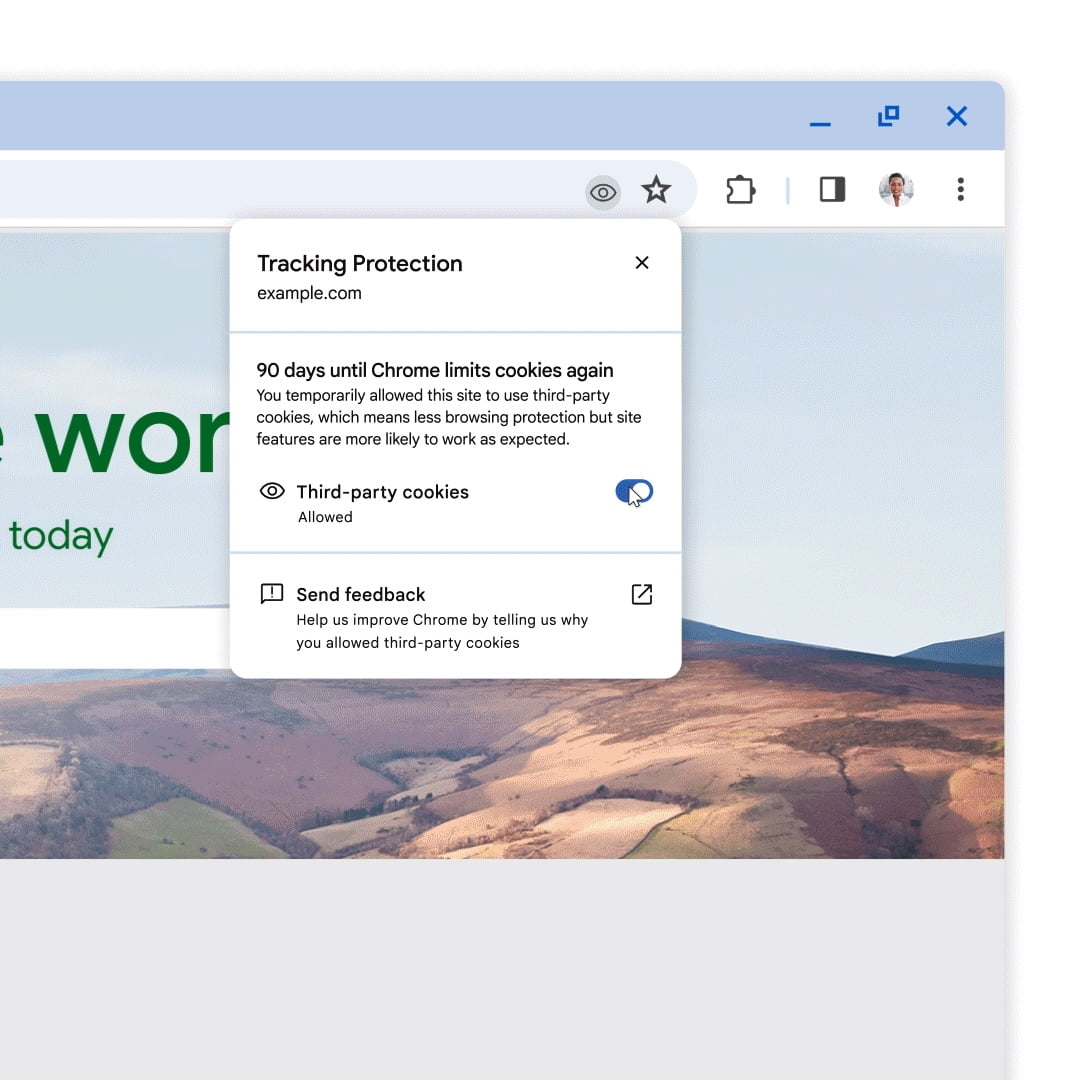Open Chrome's three-dot menu
The width and height of the screenshot is (1080, 1080).
tap(960, 189)
